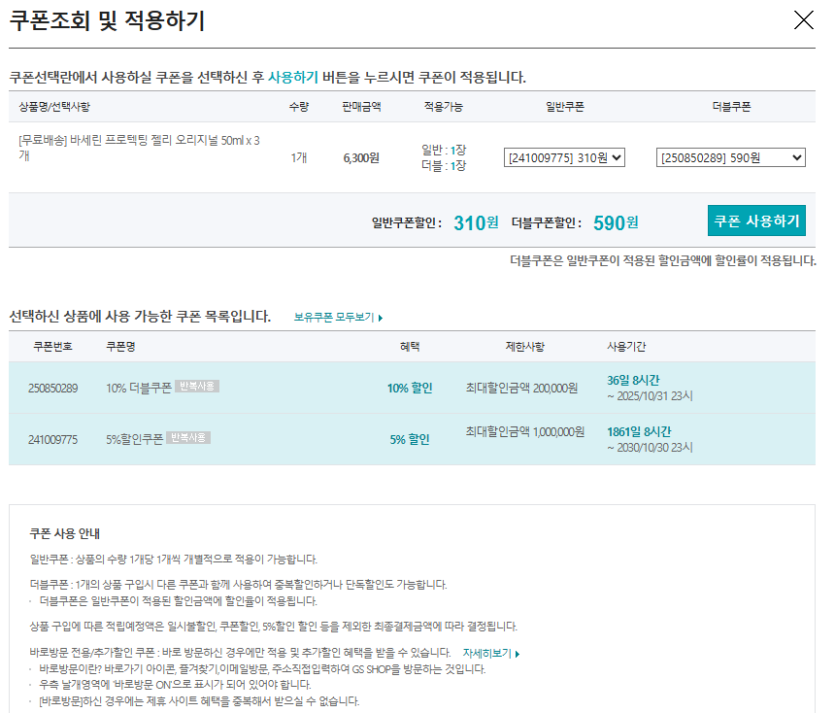
Task: Click the 5% 할인 benefit text
Action: 409,439
